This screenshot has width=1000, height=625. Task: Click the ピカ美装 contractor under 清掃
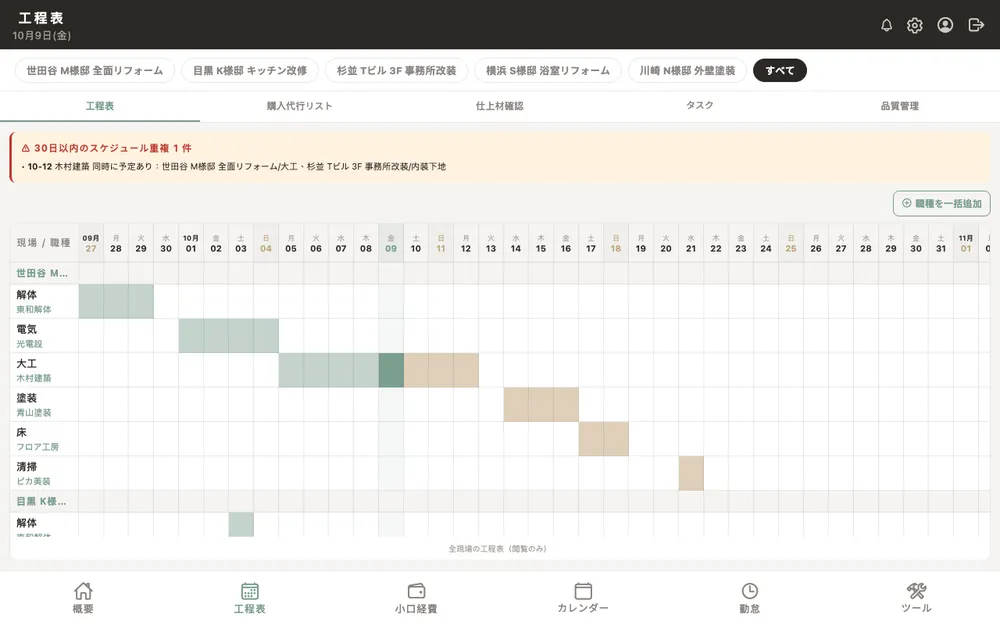coord(34,482)
